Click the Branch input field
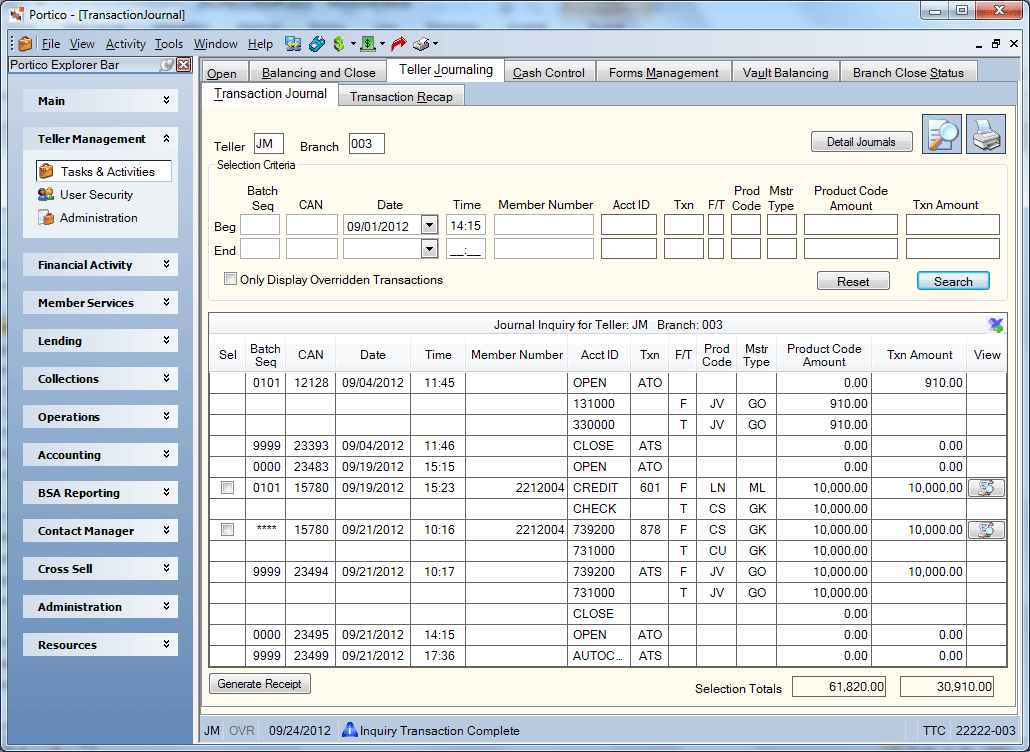 pos(367,144)
